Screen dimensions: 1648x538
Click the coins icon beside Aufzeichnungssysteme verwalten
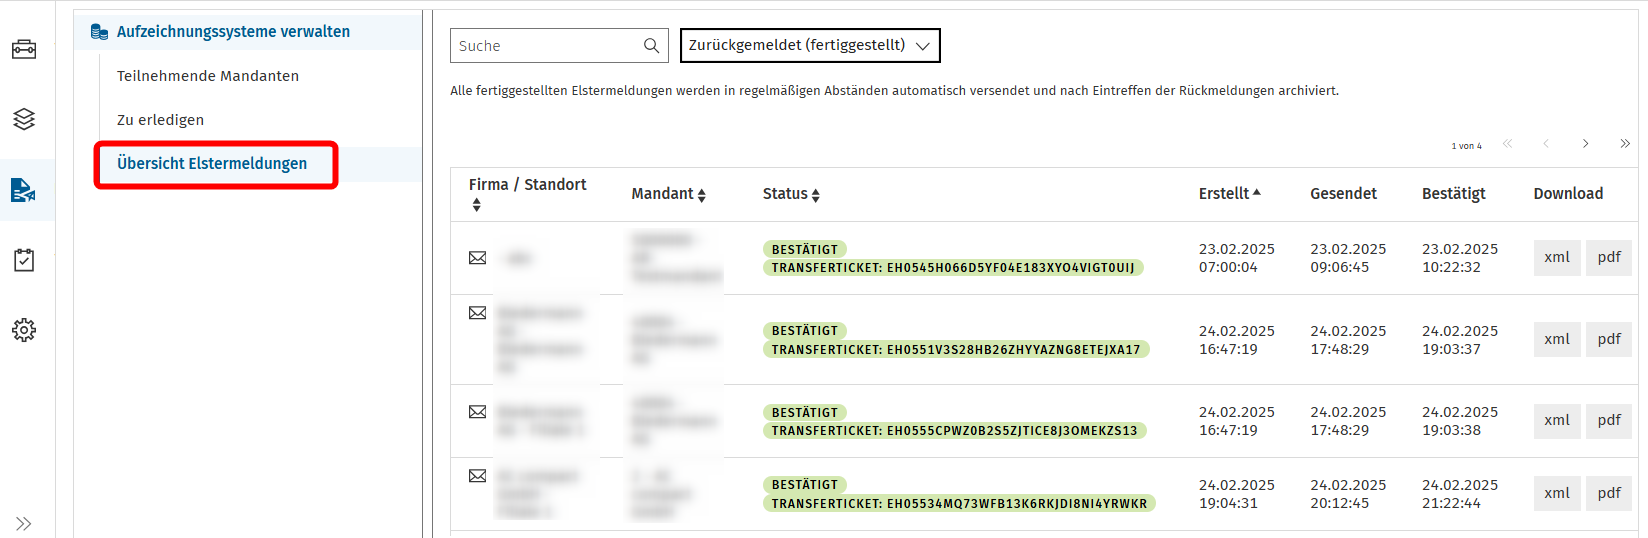coord(99,32)
